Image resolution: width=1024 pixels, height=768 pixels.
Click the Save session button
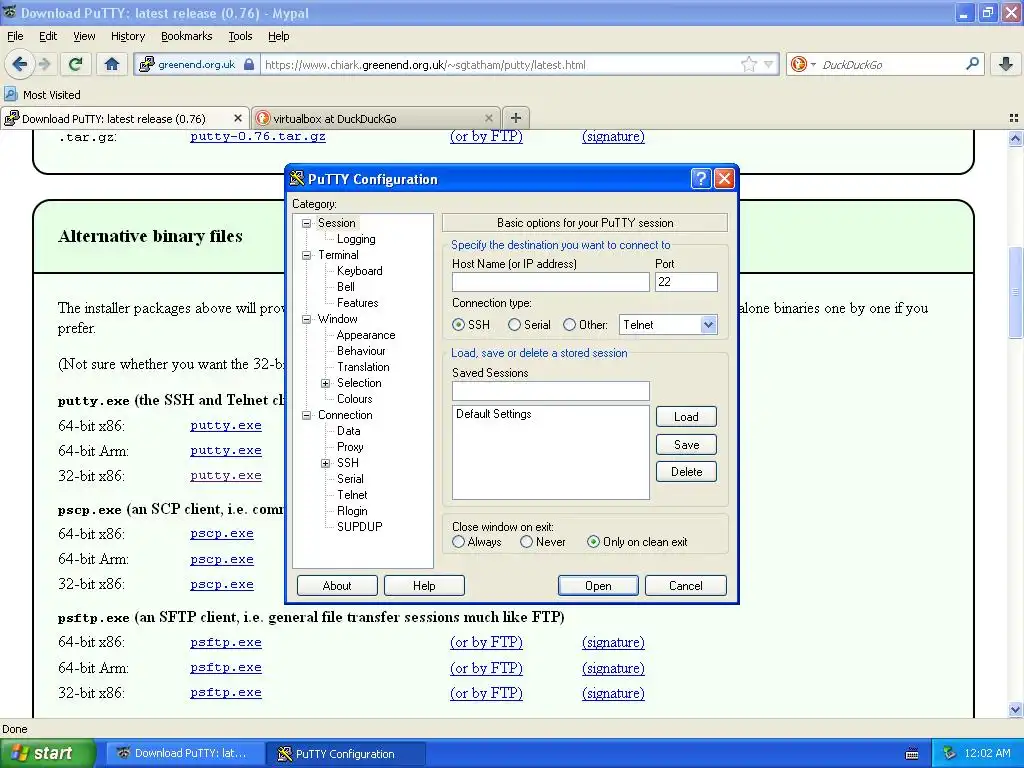click(686, 445)
